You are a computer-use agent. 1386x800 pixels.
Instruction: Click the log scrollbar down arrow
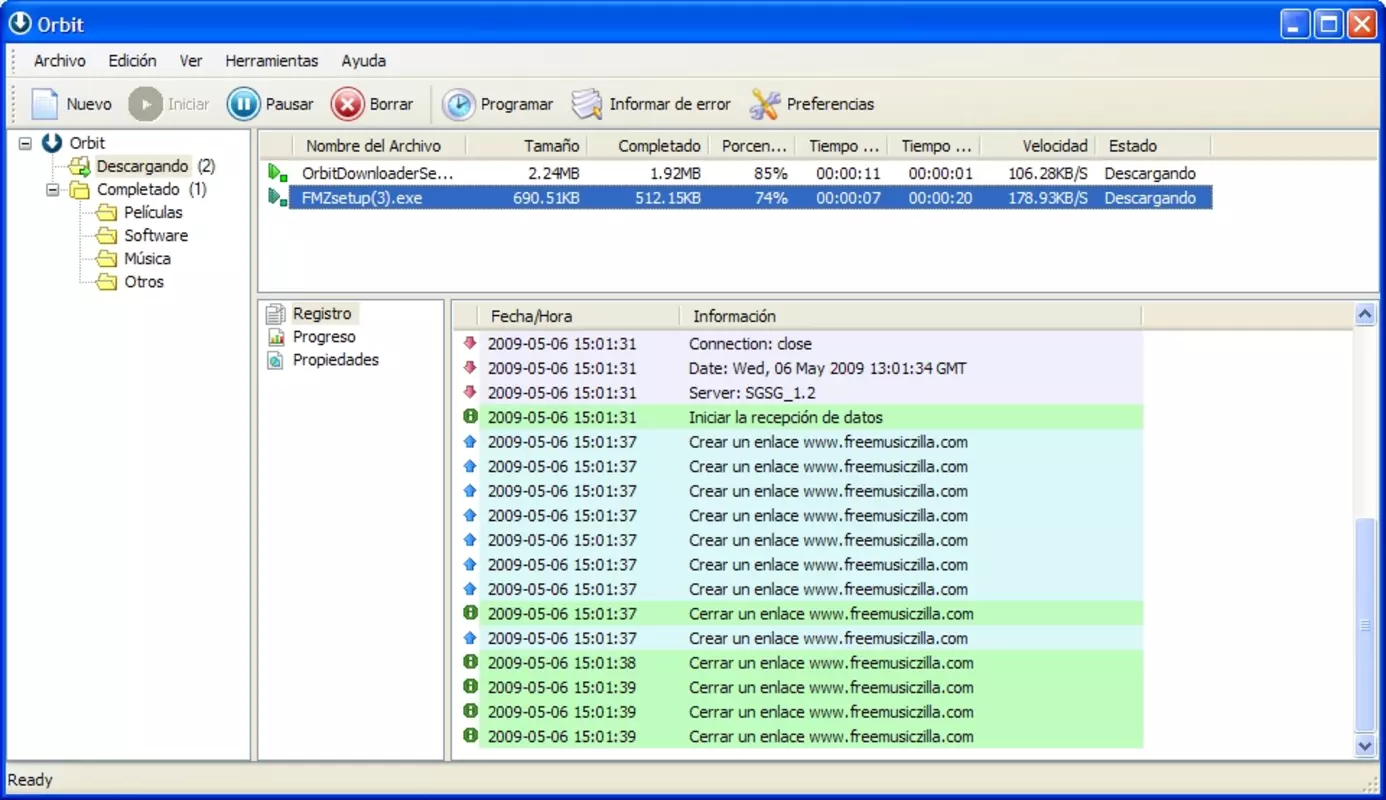point(1365,745)
